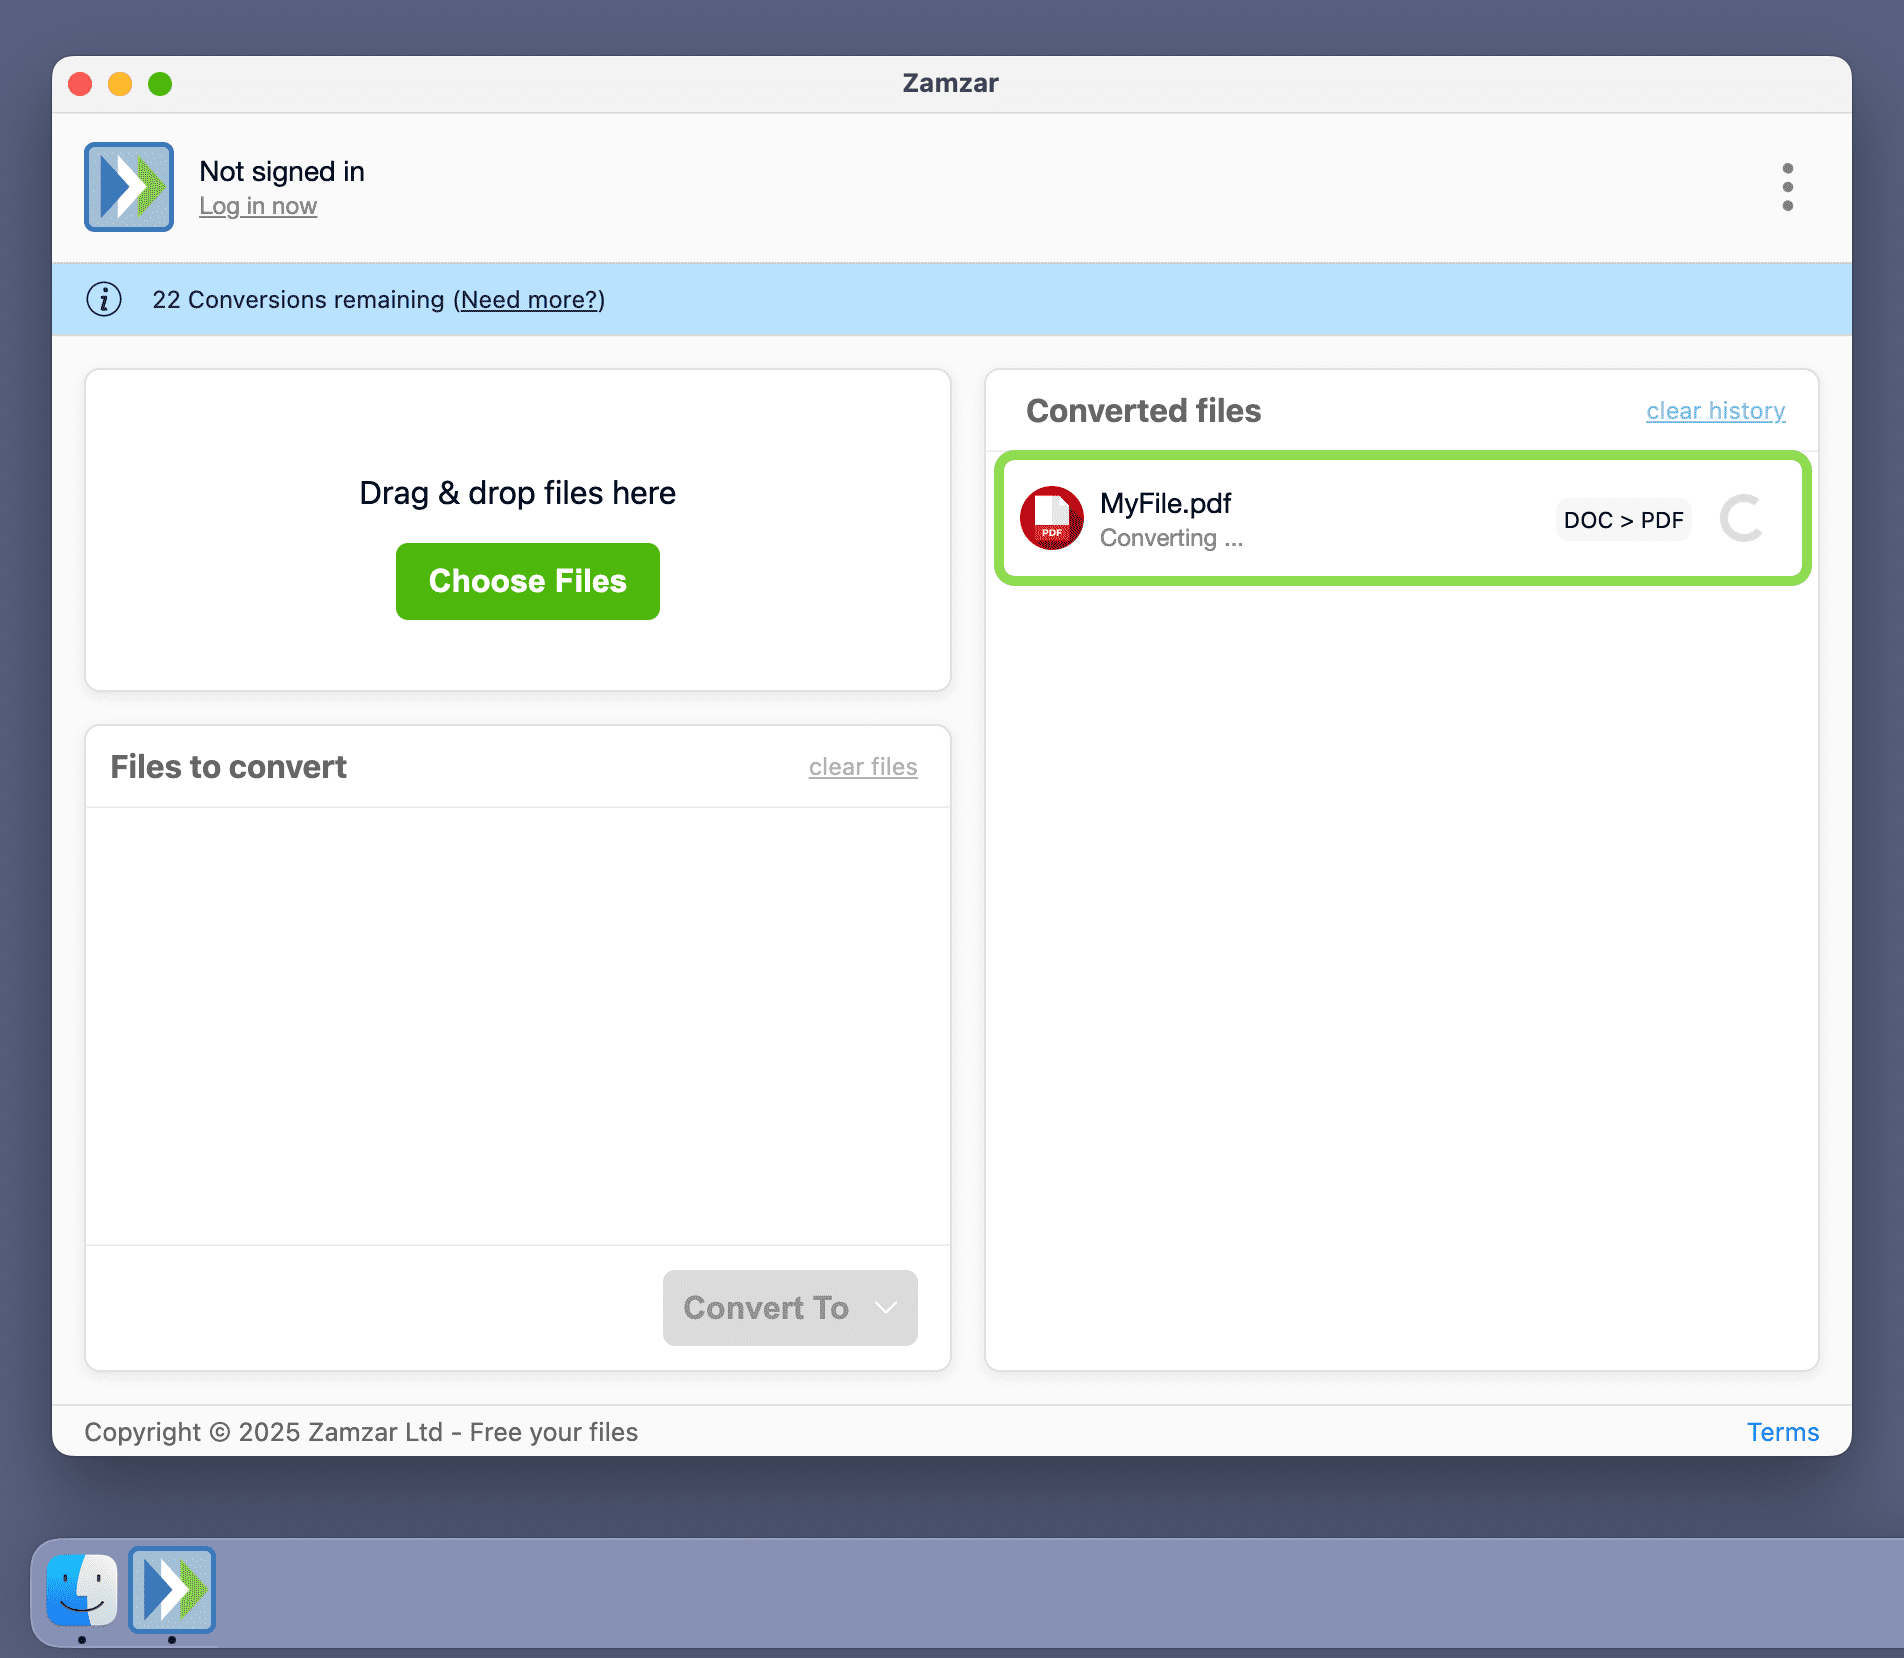Image resolution: width=1904 pixels, height=1658 pixels.
Task: Open the Terms link in the footer
Action: coord(1782,1431)
